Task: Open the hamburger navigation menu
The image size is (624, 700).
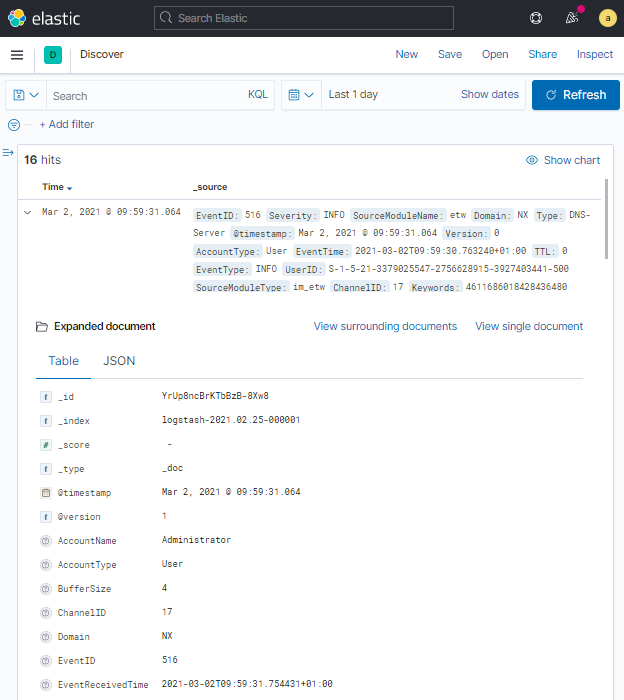Action: click(x=17, y=55)
